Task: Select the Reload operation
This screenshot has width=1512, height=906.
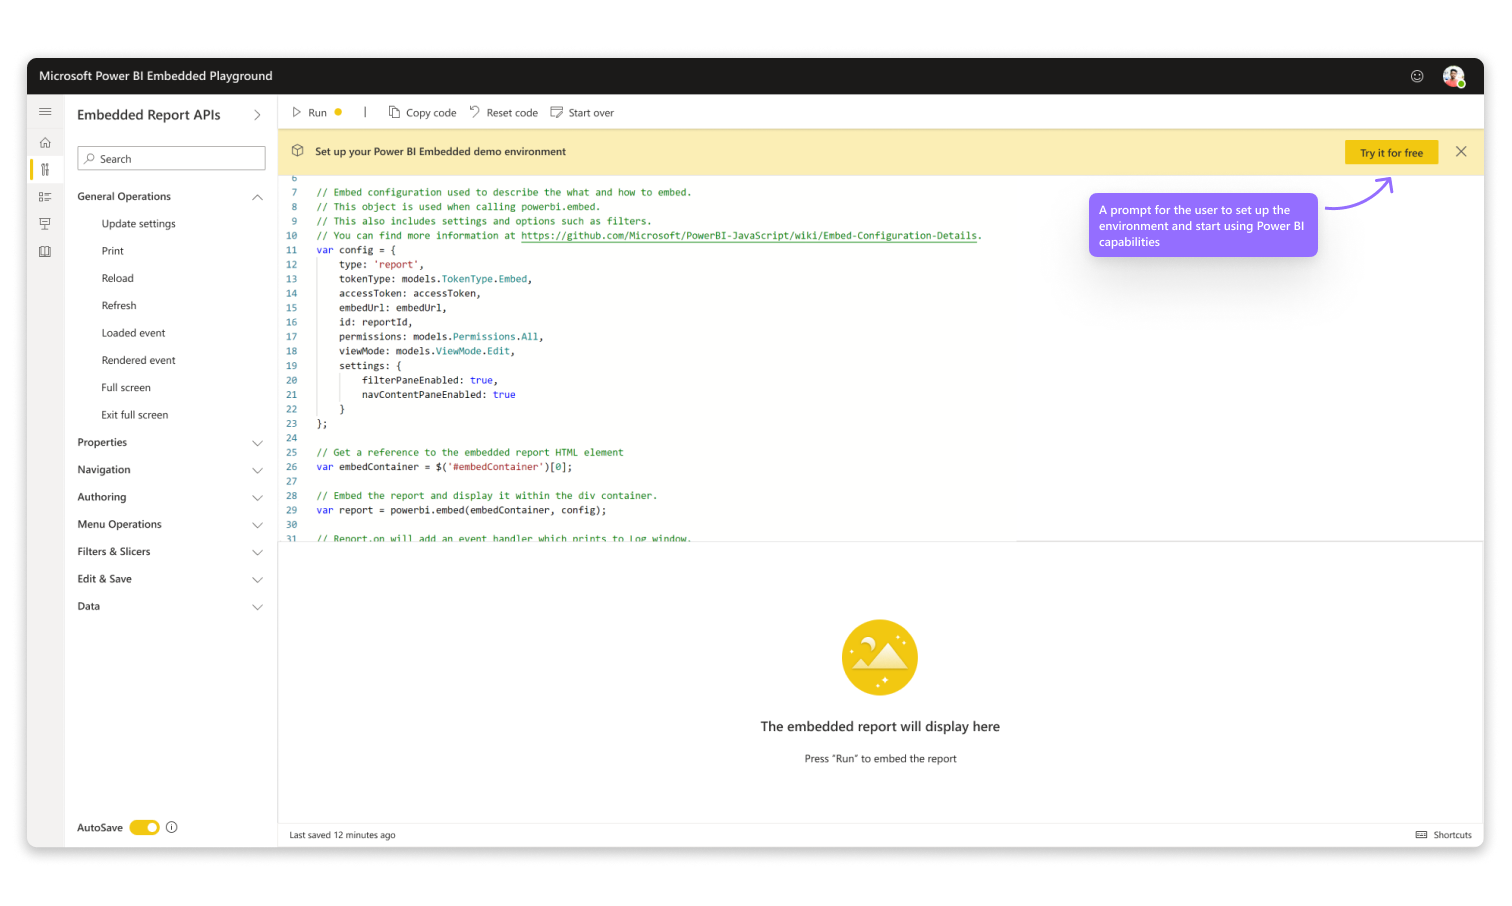Action: point(117,278)
